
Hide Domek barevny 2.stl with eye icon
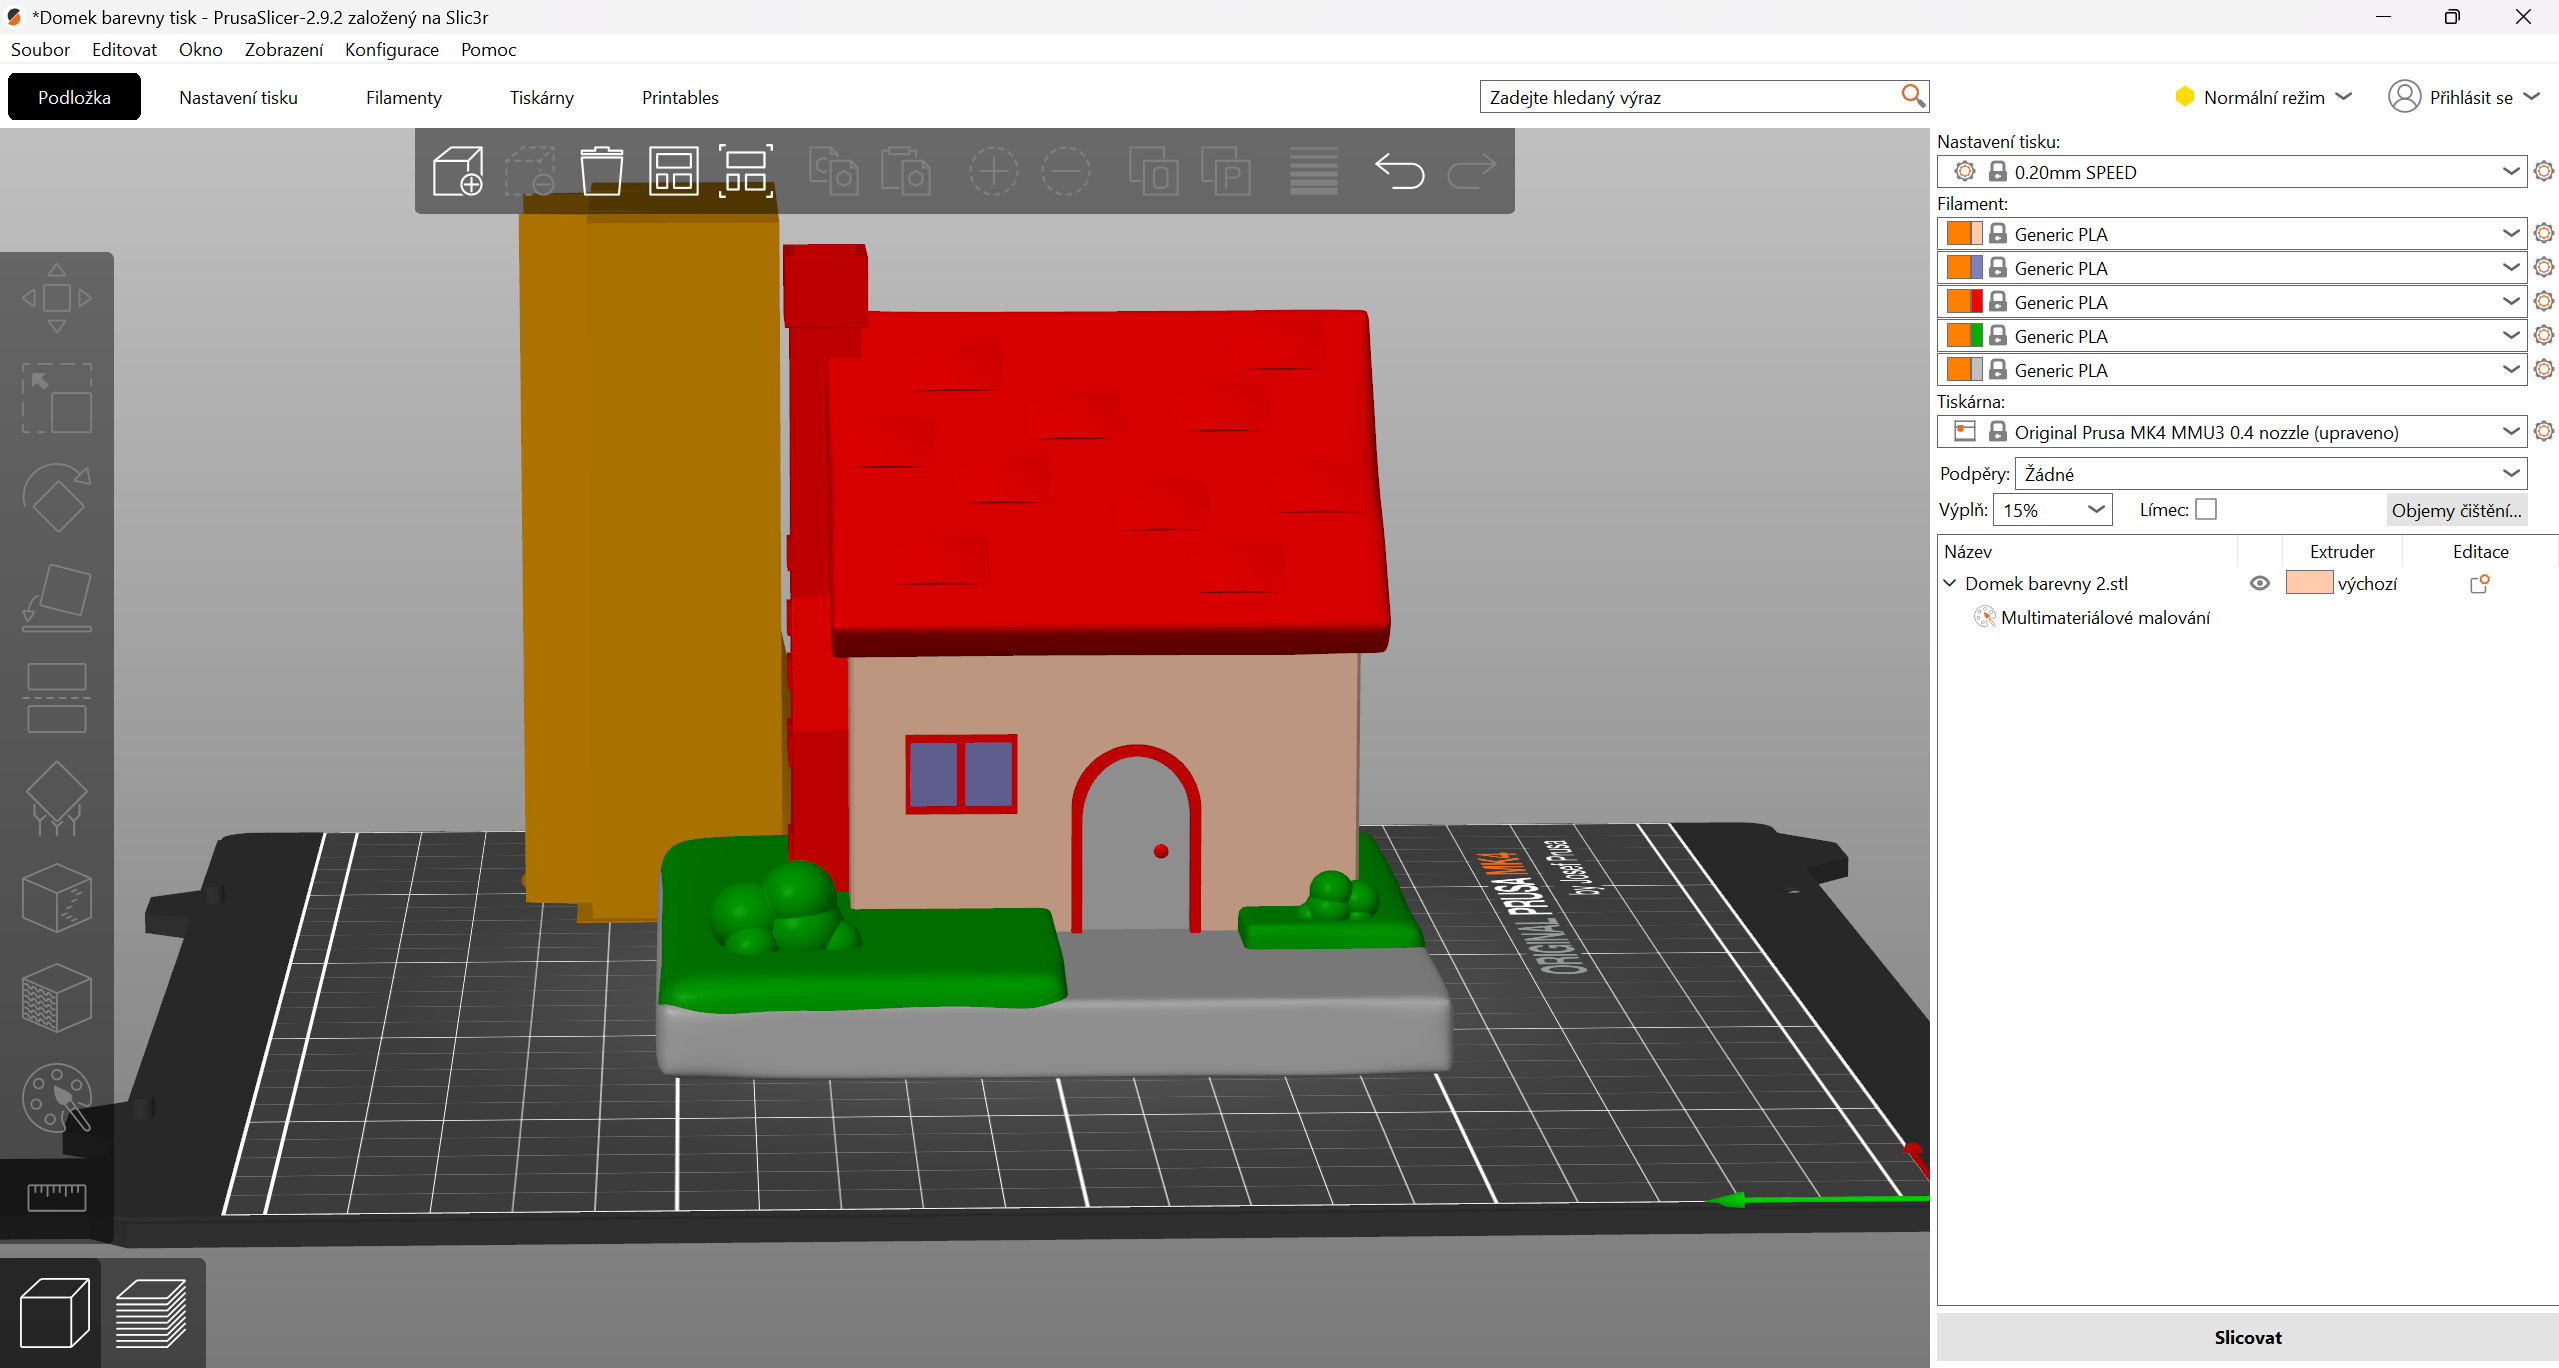point(2259,583)
